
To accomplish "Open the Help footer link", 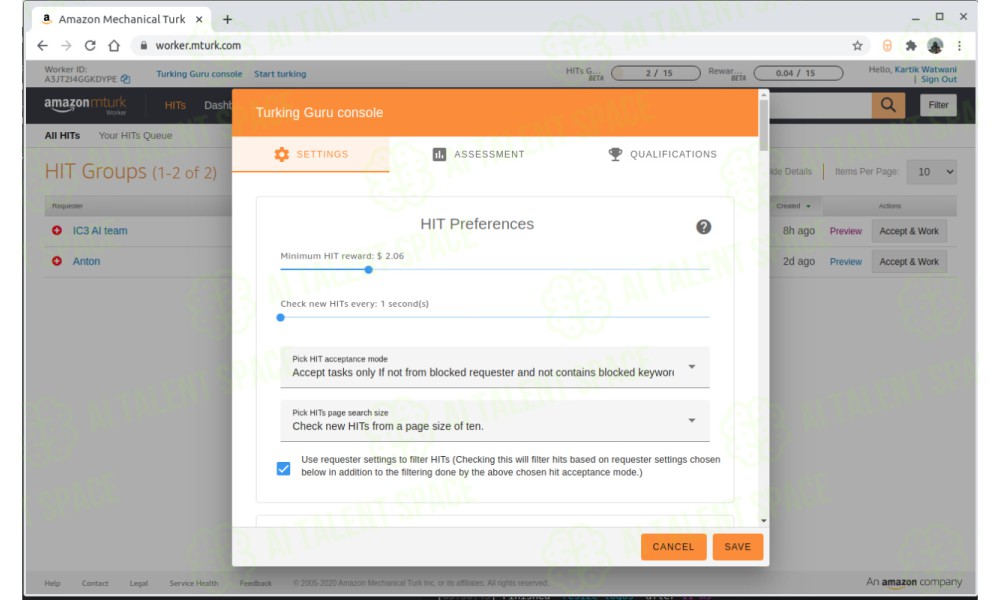I will pos(52,583).
